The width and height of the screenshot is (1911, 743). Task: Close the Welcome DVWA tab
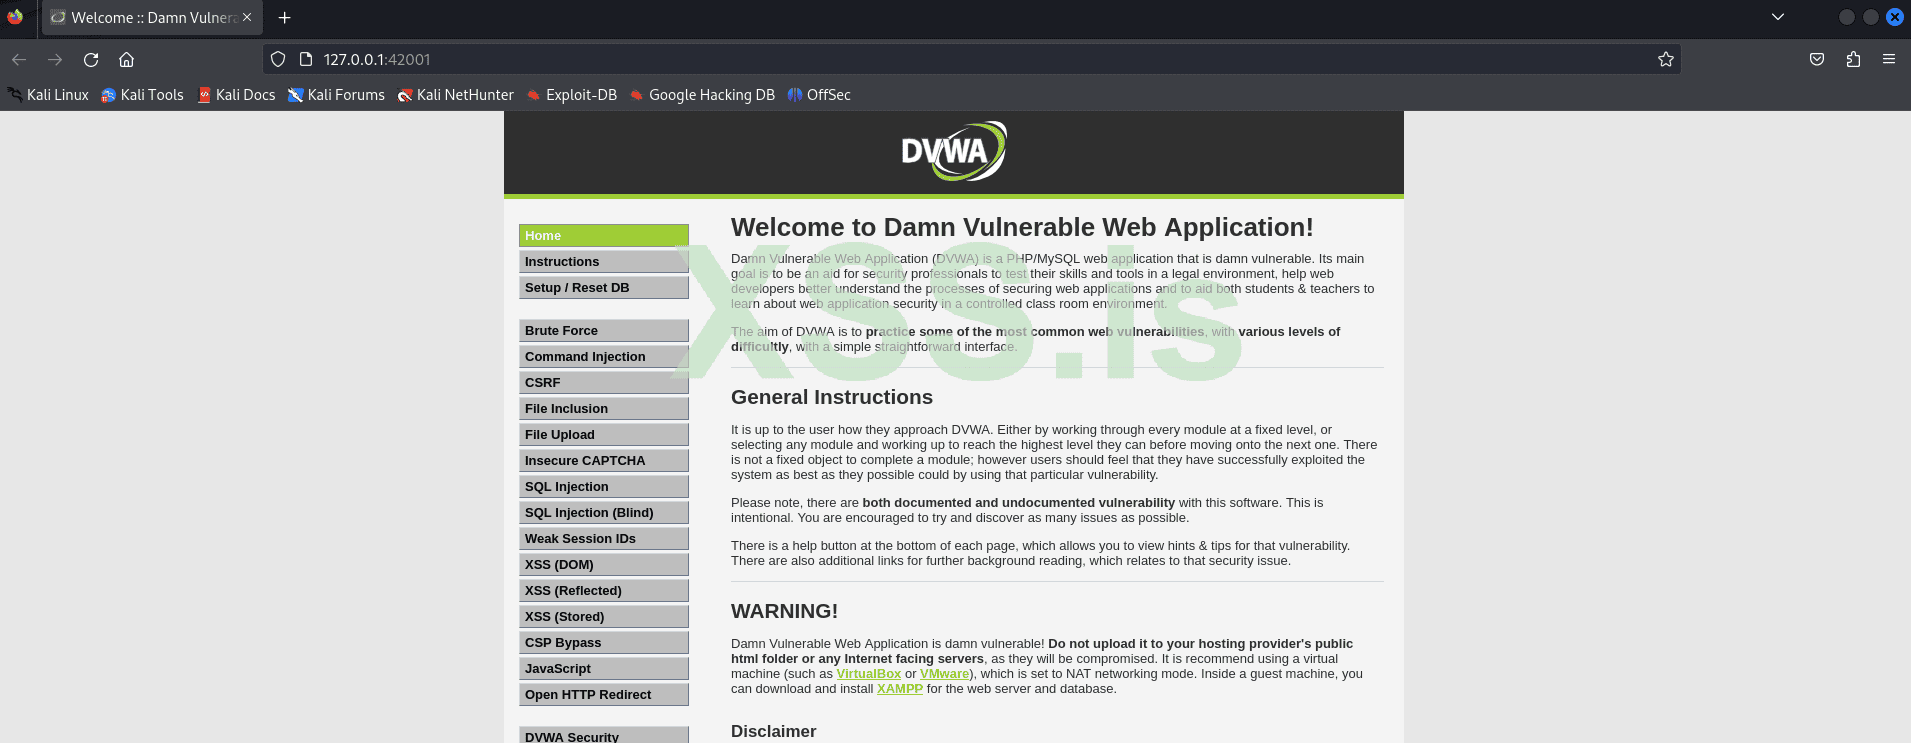(247, 17)
